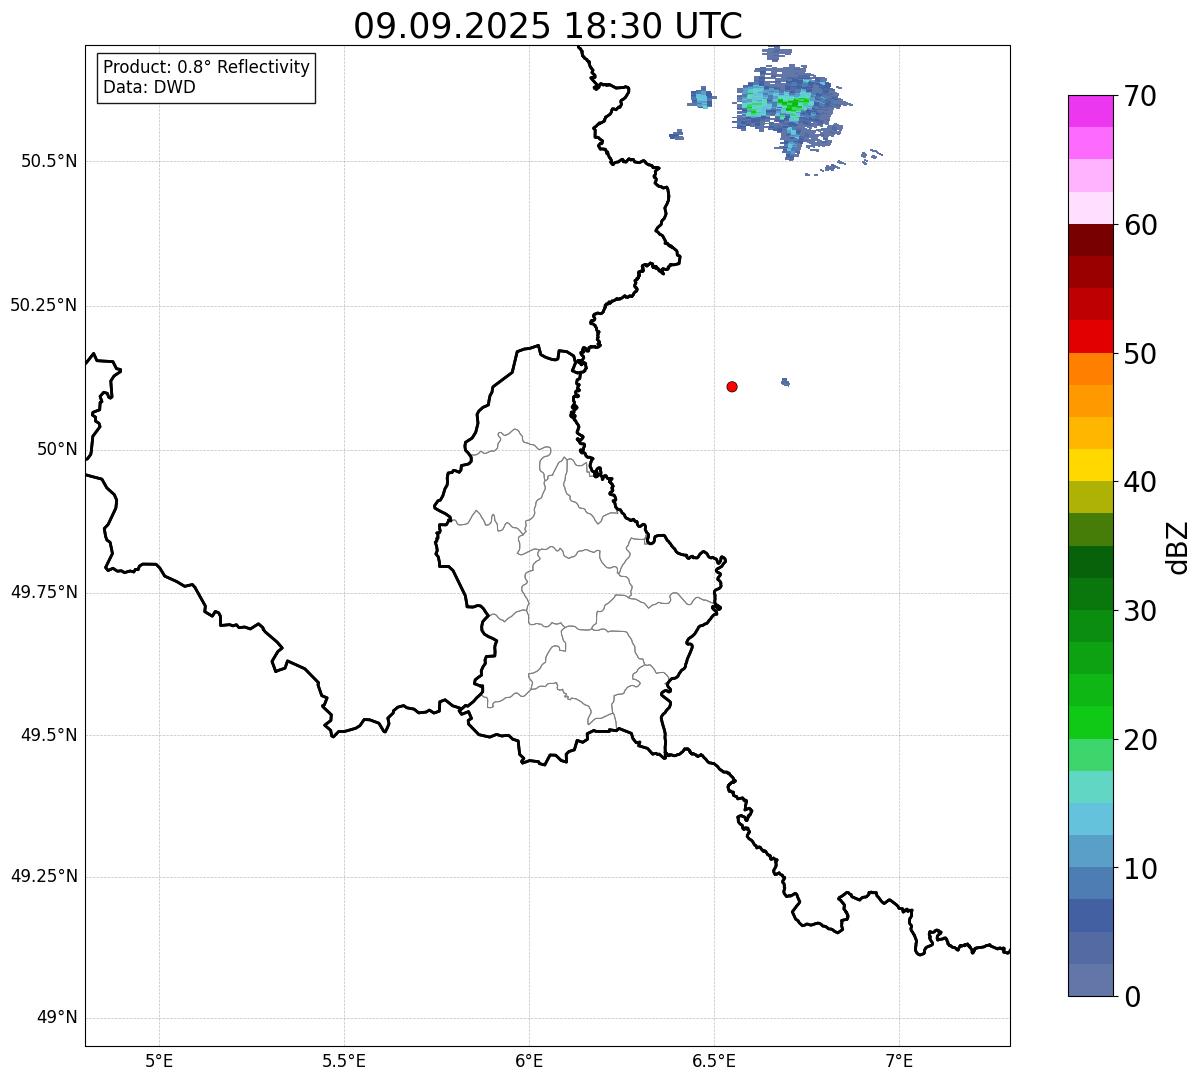
Task: Click the red station marker dot
Action: (732, 386)
